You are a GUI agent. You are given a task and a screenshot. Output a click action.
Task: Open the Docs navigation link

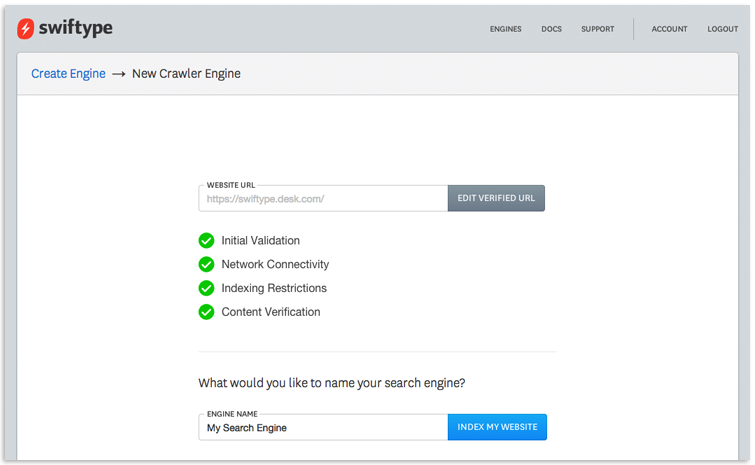(551, 29)
